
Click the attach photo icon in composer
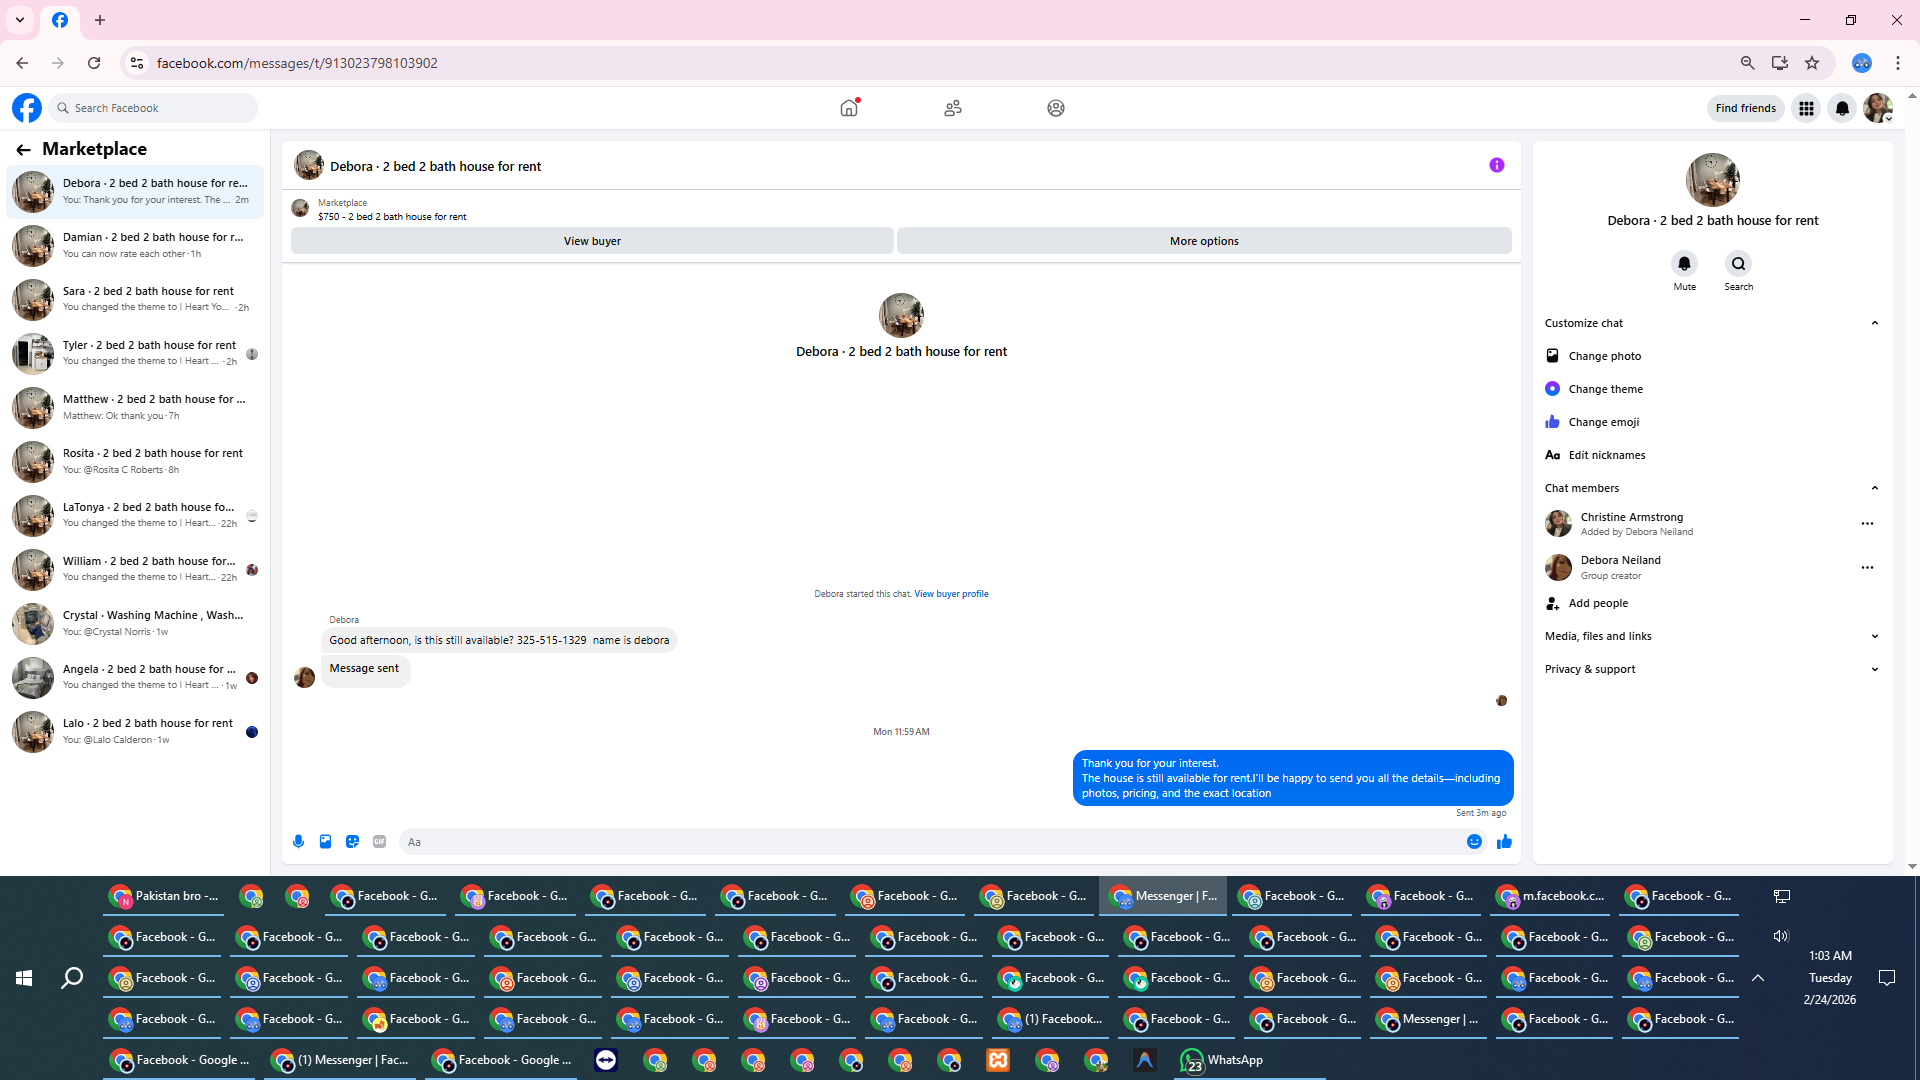point(325,842)
